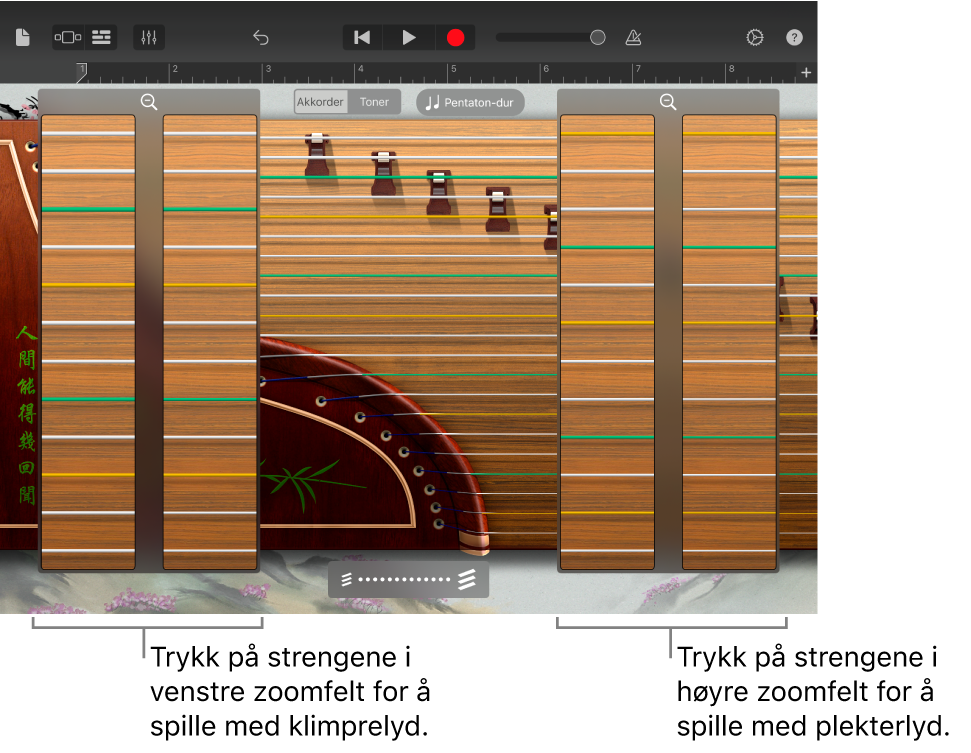
Task: Zoom out the right chord strip
Action: (x=668, y=101)
